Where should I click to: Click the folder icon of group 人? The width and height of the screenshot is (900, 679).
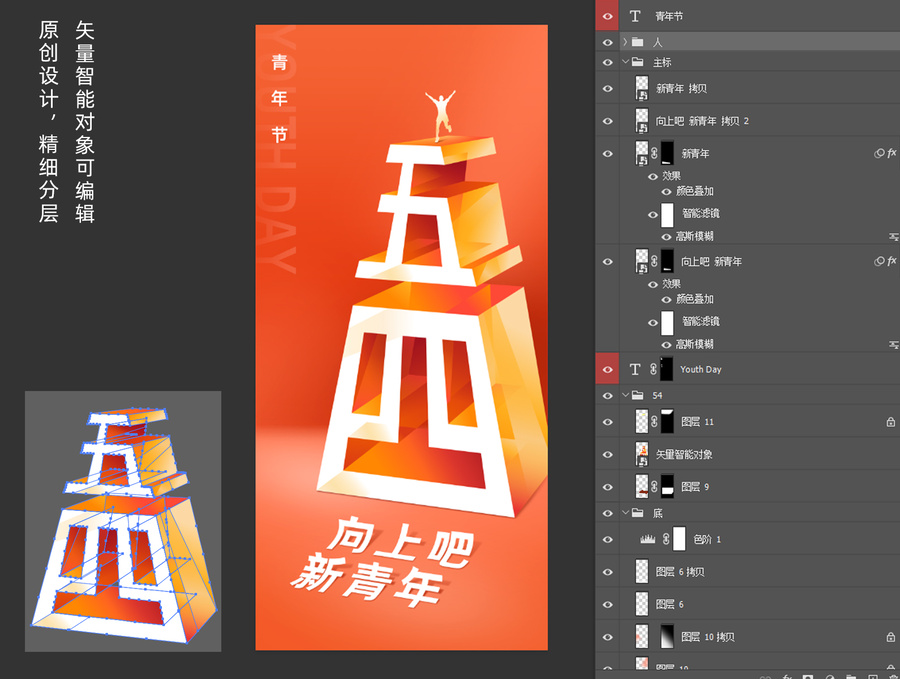[x=637, y=42]
